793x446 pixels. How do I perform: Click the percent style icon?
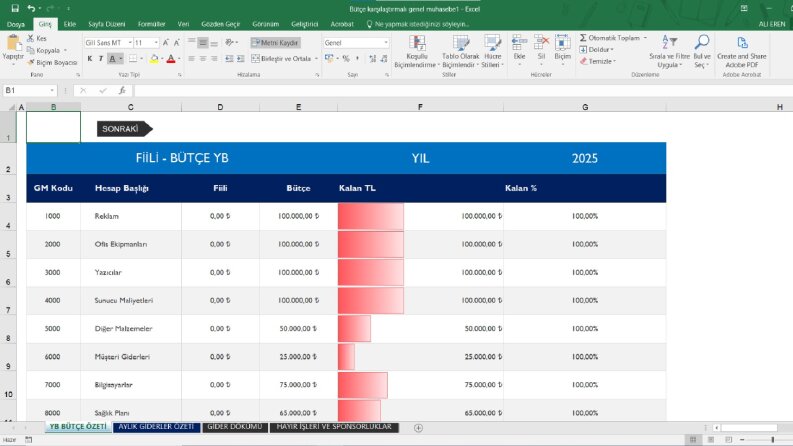coord(346,59)
